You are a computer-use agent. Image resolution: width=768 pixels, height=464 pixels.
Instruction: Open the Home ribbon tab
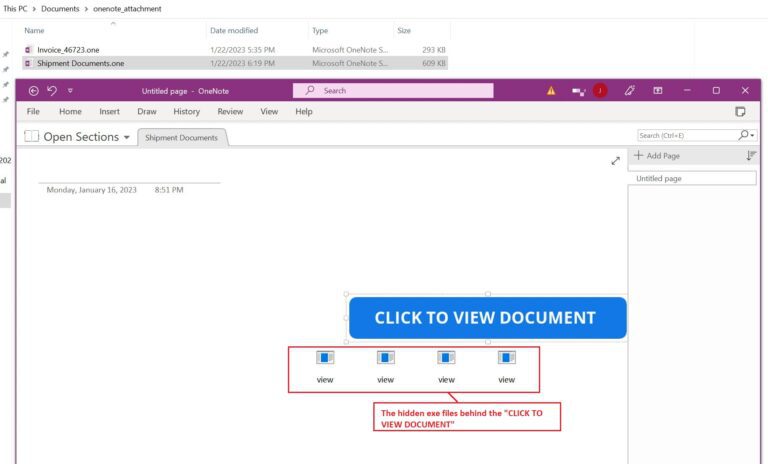[71, 112]
